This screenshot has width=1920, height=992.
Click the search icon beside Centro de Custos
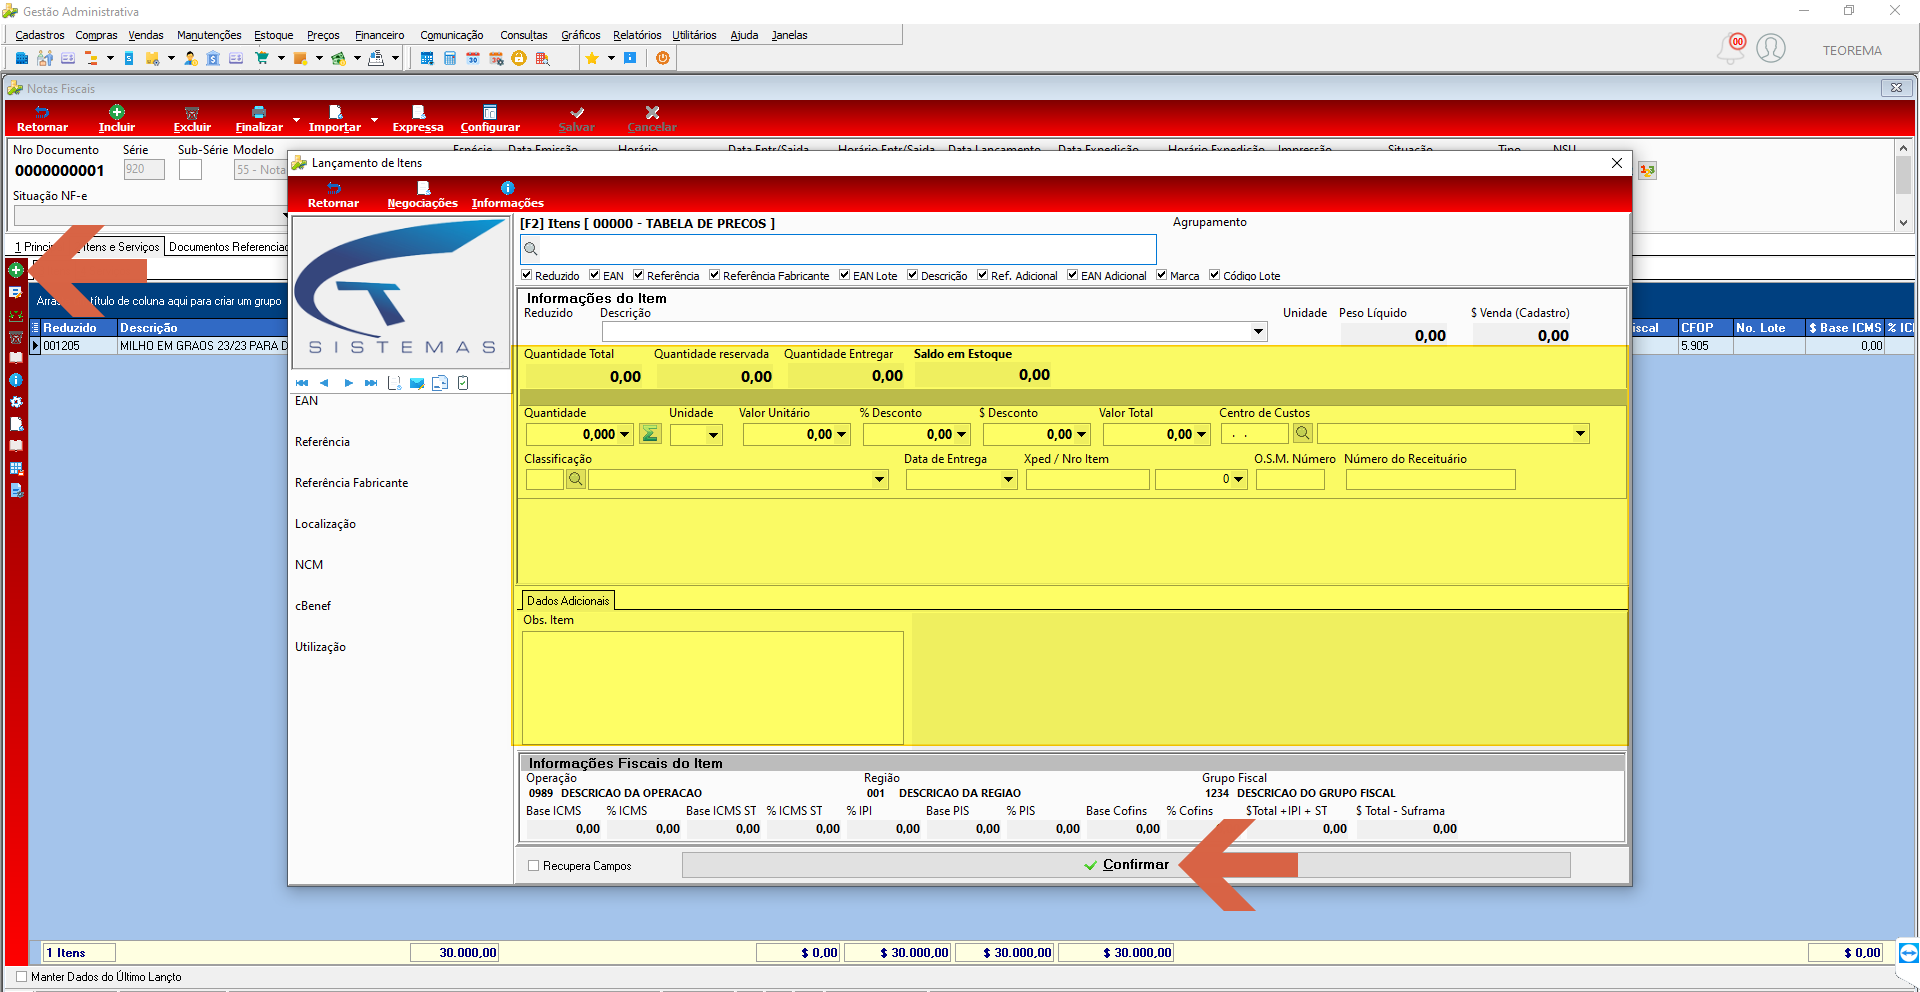1302,433
